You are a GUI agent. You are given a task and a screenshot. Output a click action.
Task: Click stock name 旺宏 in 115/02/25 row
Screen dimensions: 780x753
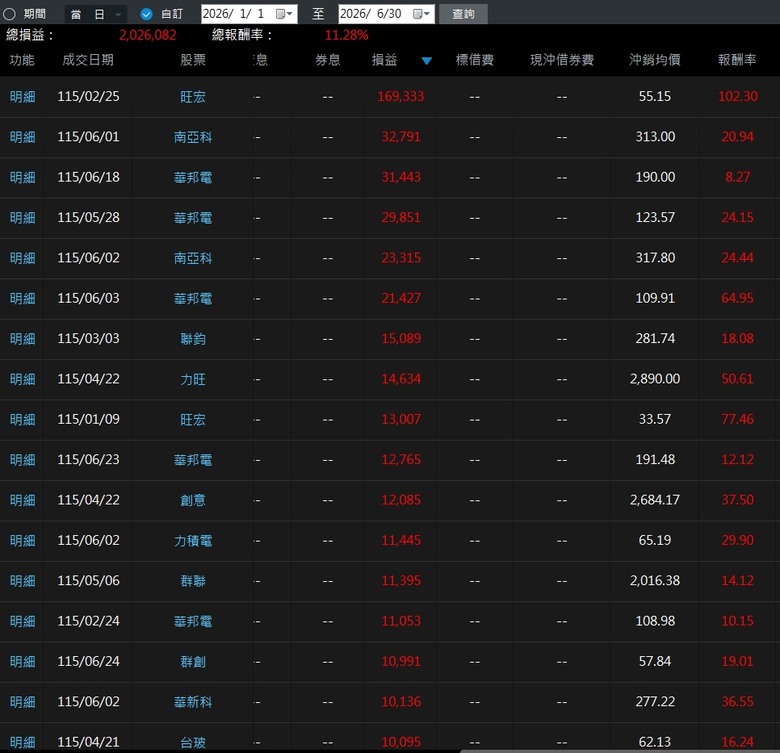coord(193,96)
